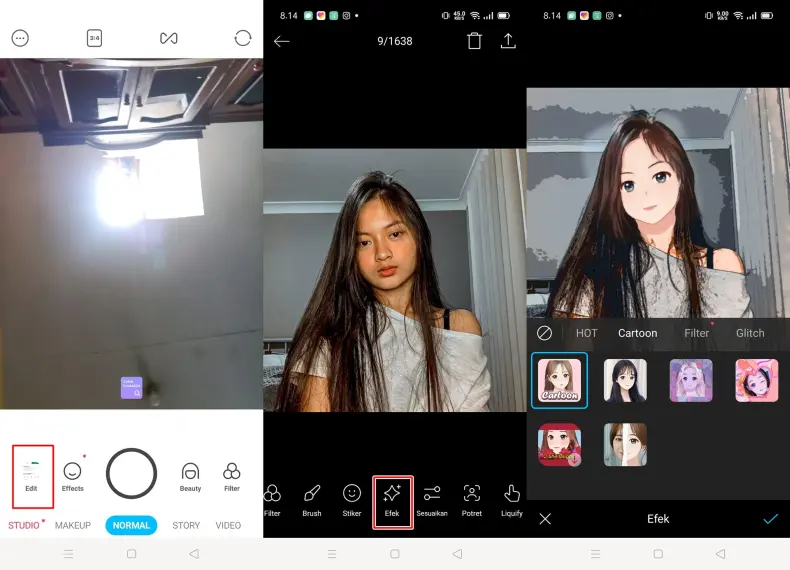This screenshot has height=570, width=790.
Task: Tap Android recent-apps menu under Efek screen
Action: pos(595,554)
